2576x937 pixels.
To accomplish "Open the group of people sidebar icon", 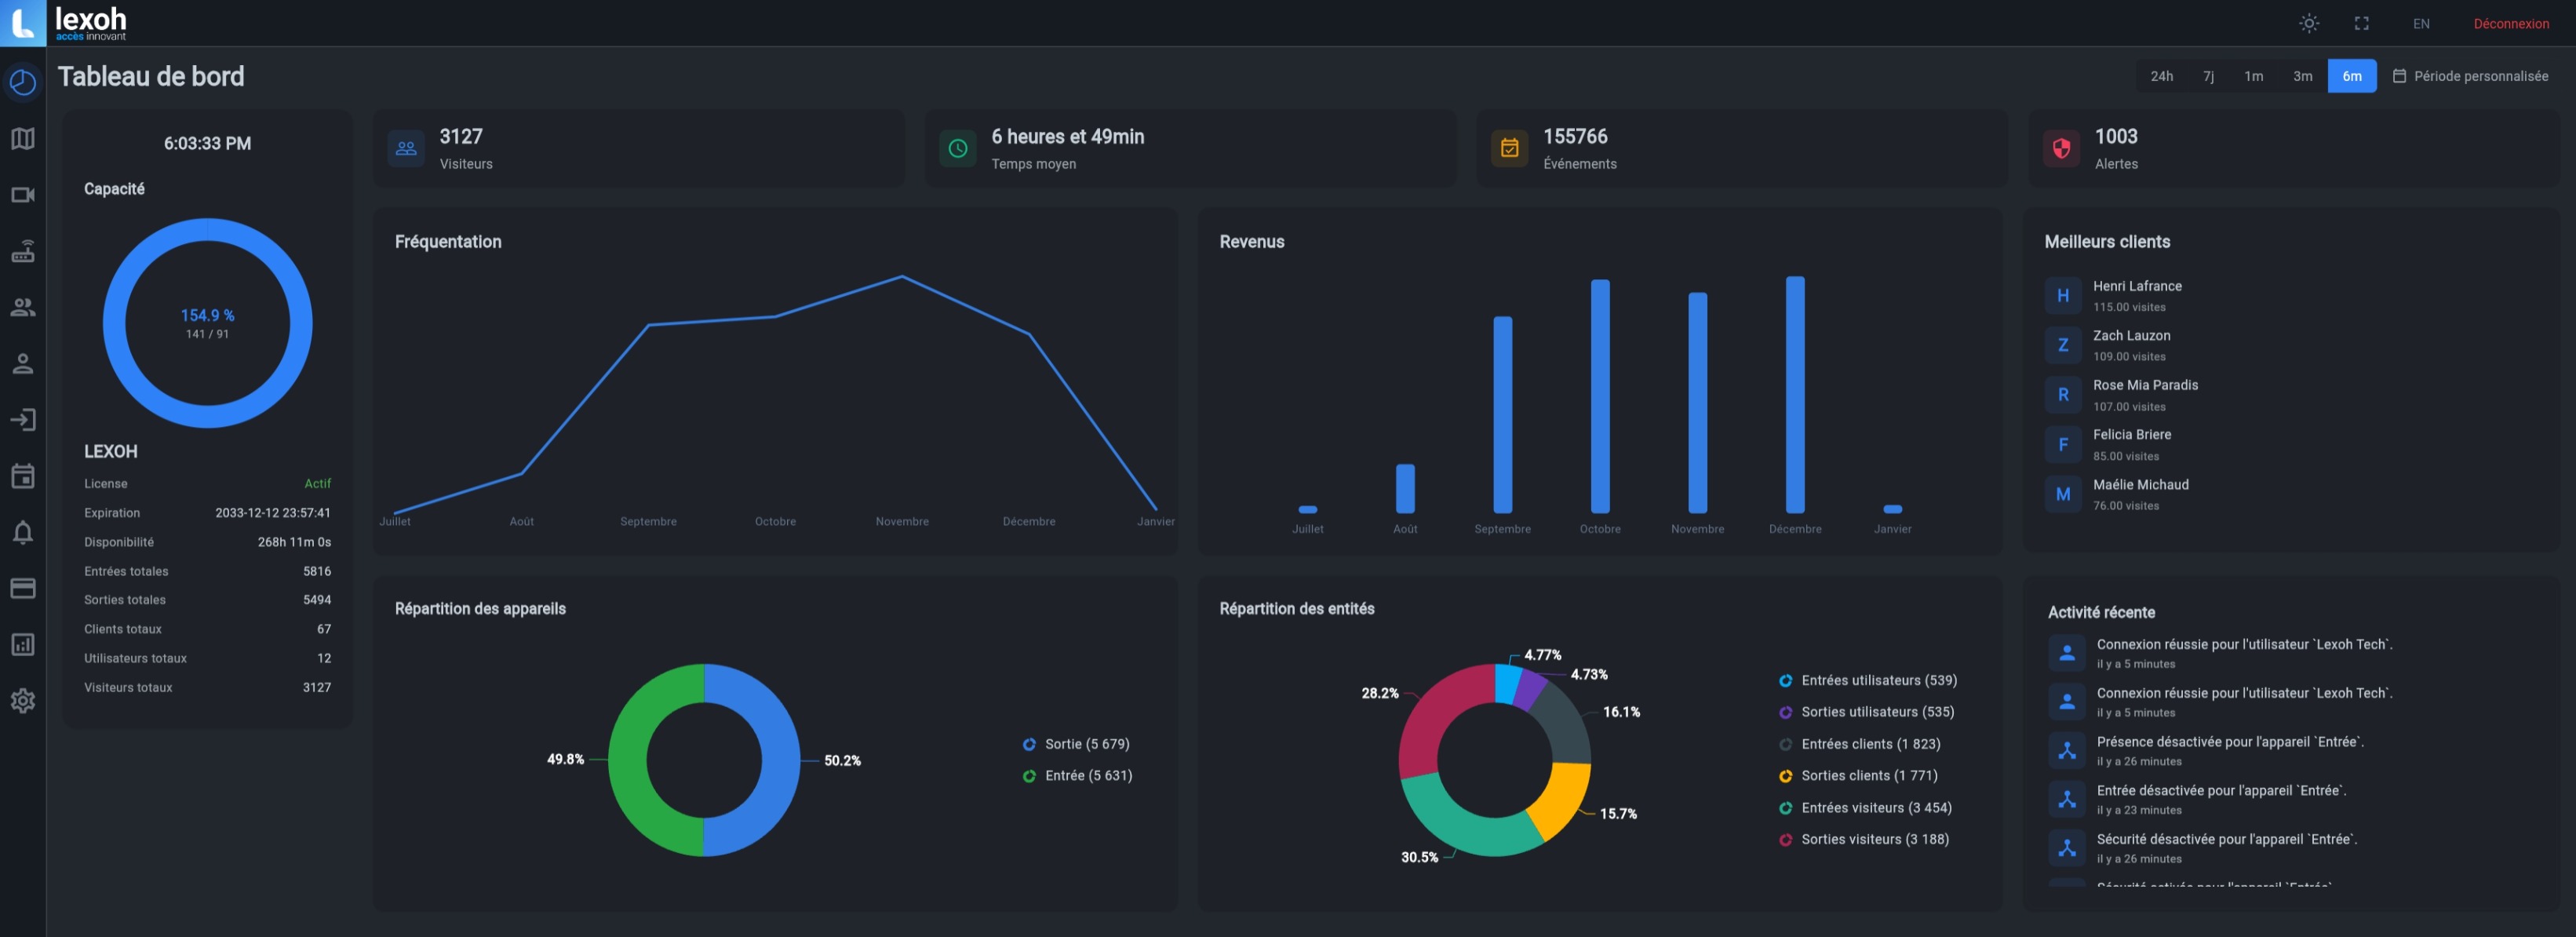I will coord(23,307).
